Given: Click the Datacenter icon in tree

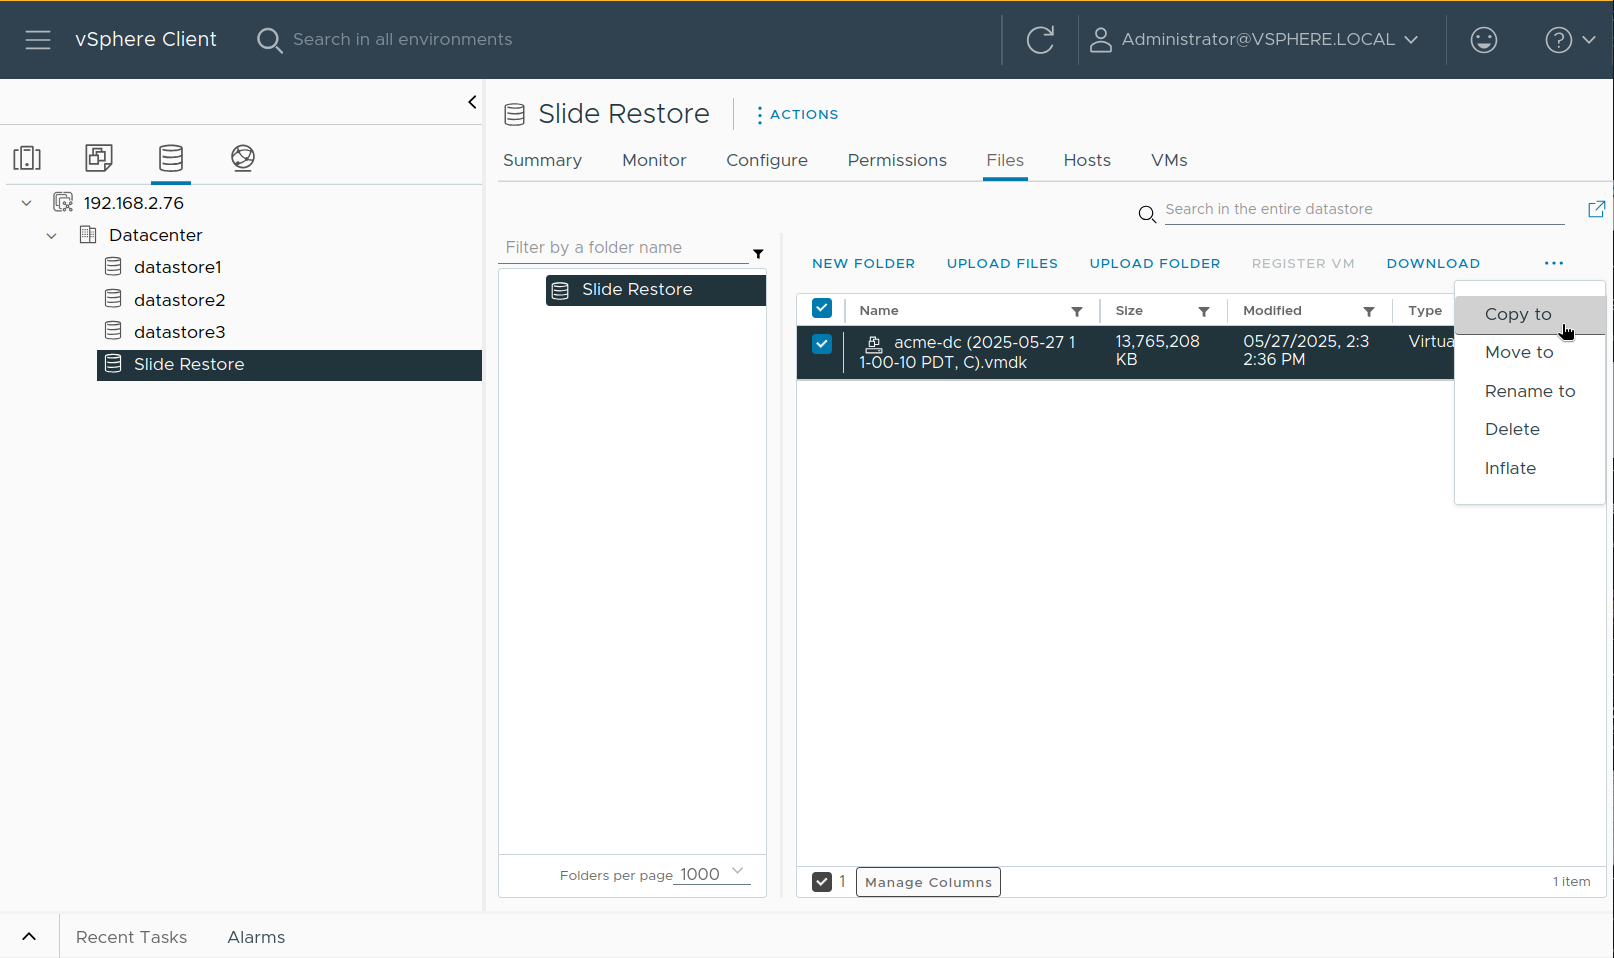Looking at the screenshot, I should coord(88,235).
